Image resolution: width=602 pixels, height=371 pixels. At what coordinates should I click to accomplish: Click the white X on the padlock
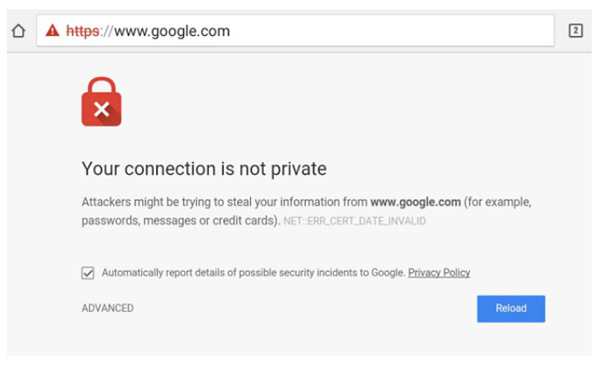tap(102, 109)
